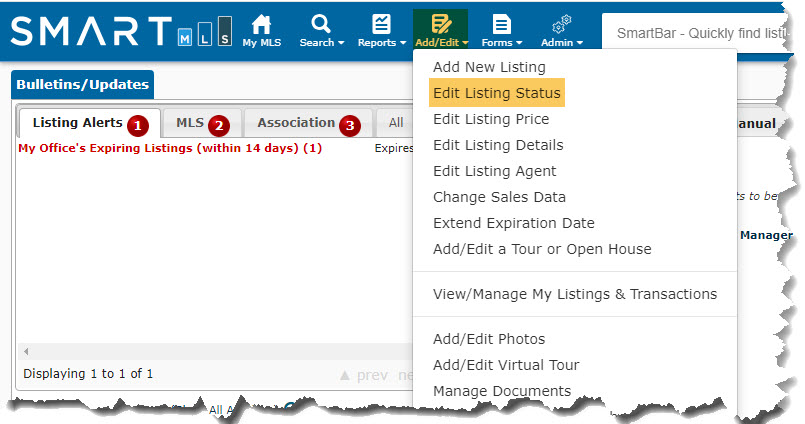This screenshot has width=805, height=424.
Task: Open My Office's Expiring Listings link
Action: [x=170, y=148]
